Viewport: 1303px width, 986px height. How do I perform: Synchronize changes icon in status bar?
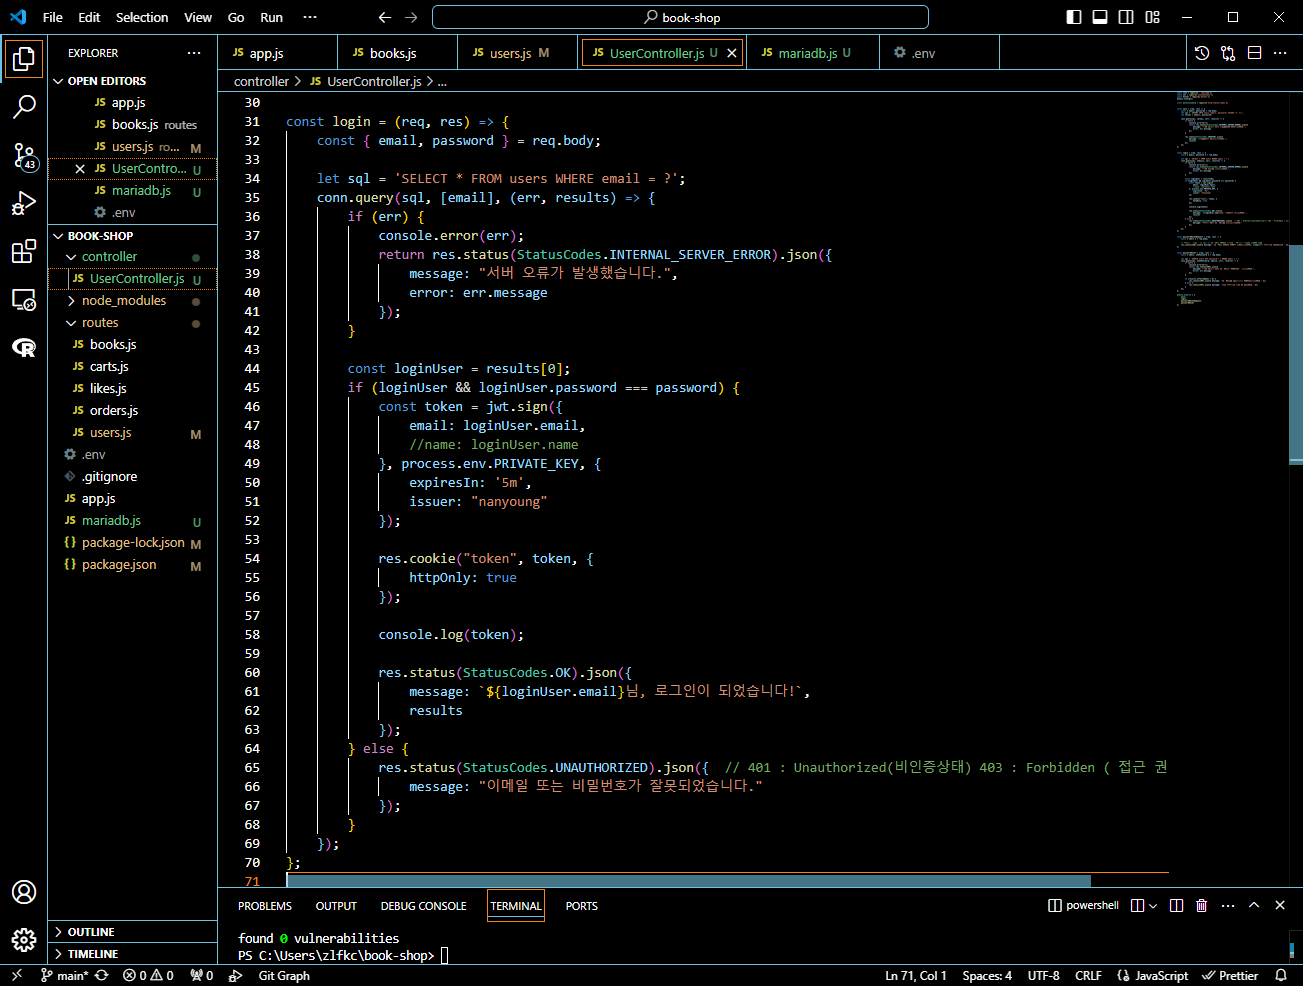[102, 975]
